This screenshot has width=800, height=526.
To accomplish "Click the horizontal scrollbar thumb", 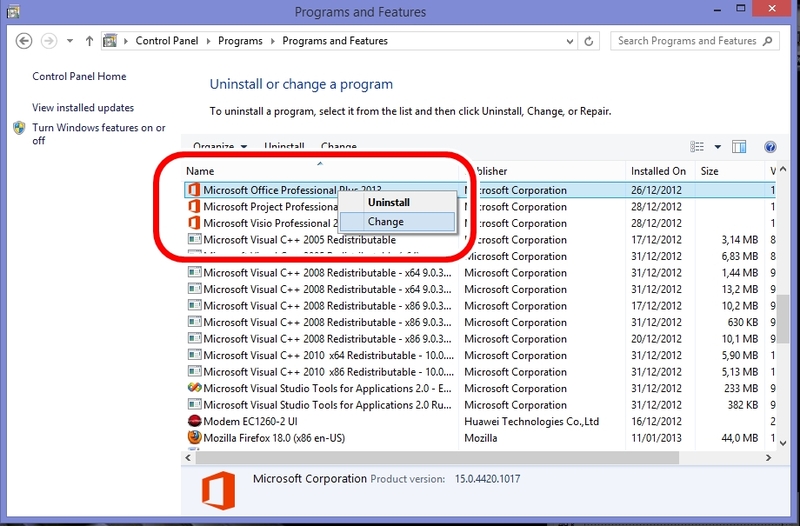I will tap(437, 458).
